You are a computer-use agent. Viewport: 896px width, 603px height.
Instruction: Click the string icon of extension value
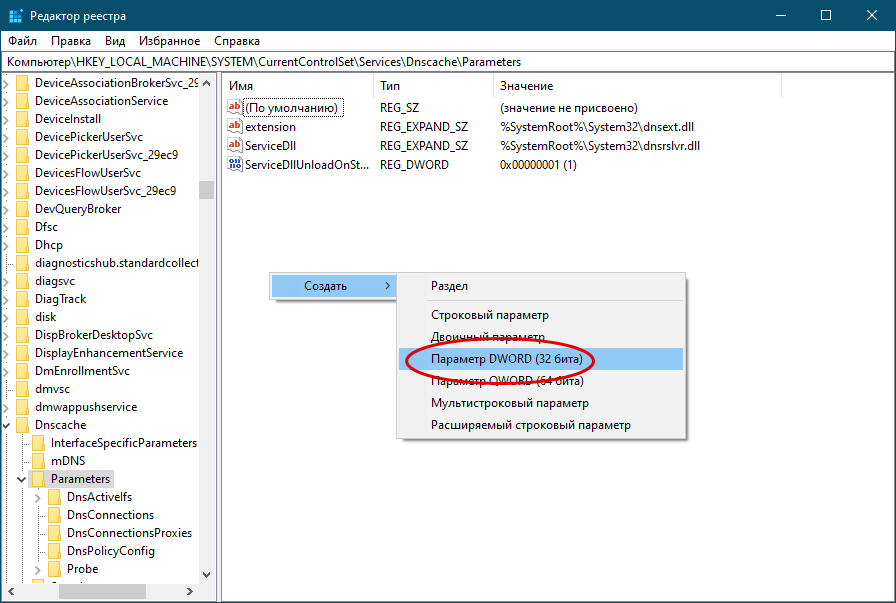coord(234,126)
